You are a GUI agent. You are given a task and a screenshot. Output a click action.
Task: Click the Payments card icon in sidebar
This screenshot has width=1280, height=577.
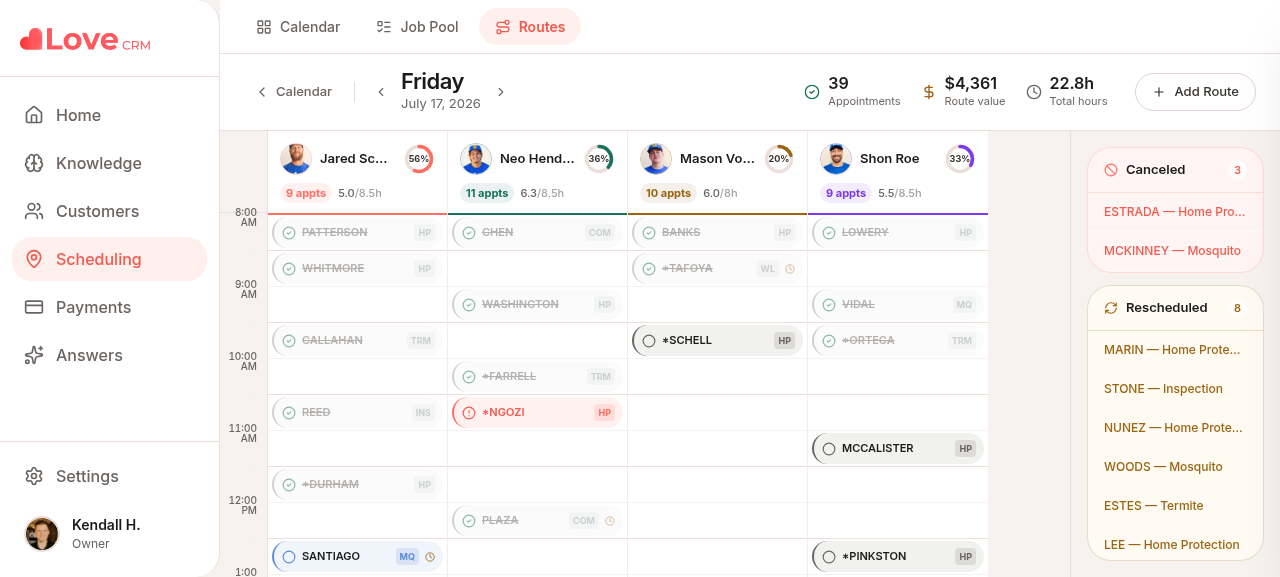click(x=34, y=307)
